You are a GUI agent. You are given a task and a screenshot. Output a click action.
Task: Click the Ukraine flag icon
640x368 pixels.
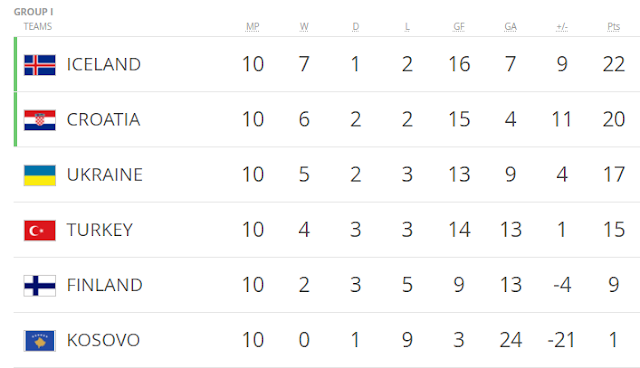click(40, 175)
